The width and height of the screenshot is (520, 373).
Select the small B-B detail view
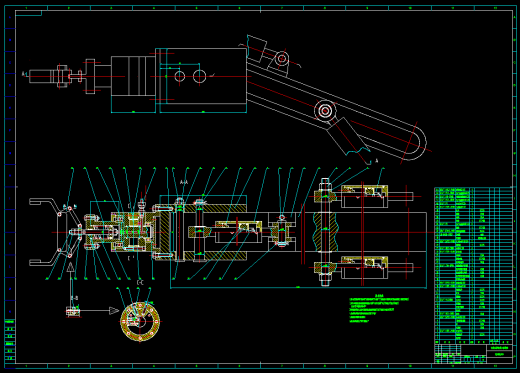tap(73, 312)
